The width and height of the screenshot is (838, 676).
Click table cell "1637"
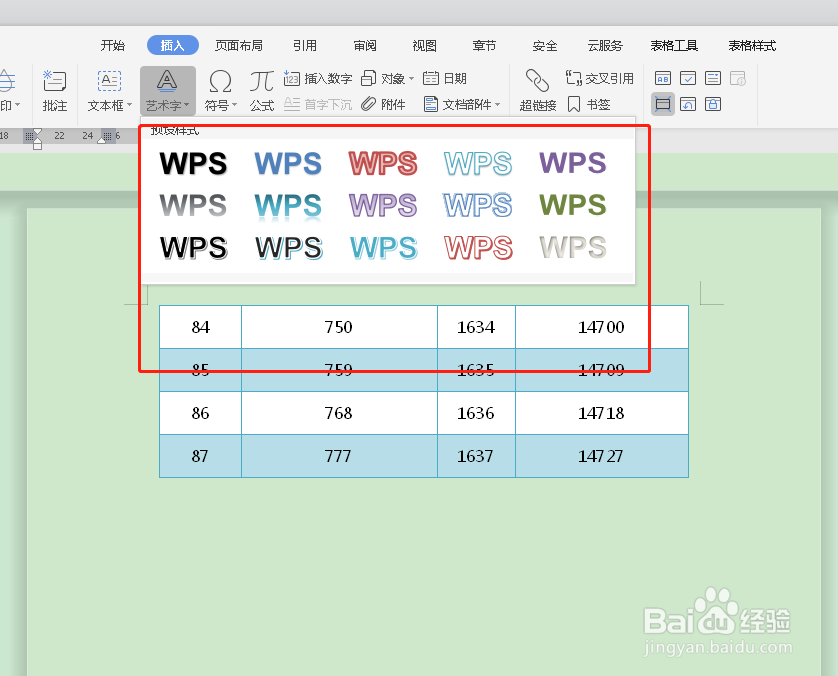tap(476, 456)
